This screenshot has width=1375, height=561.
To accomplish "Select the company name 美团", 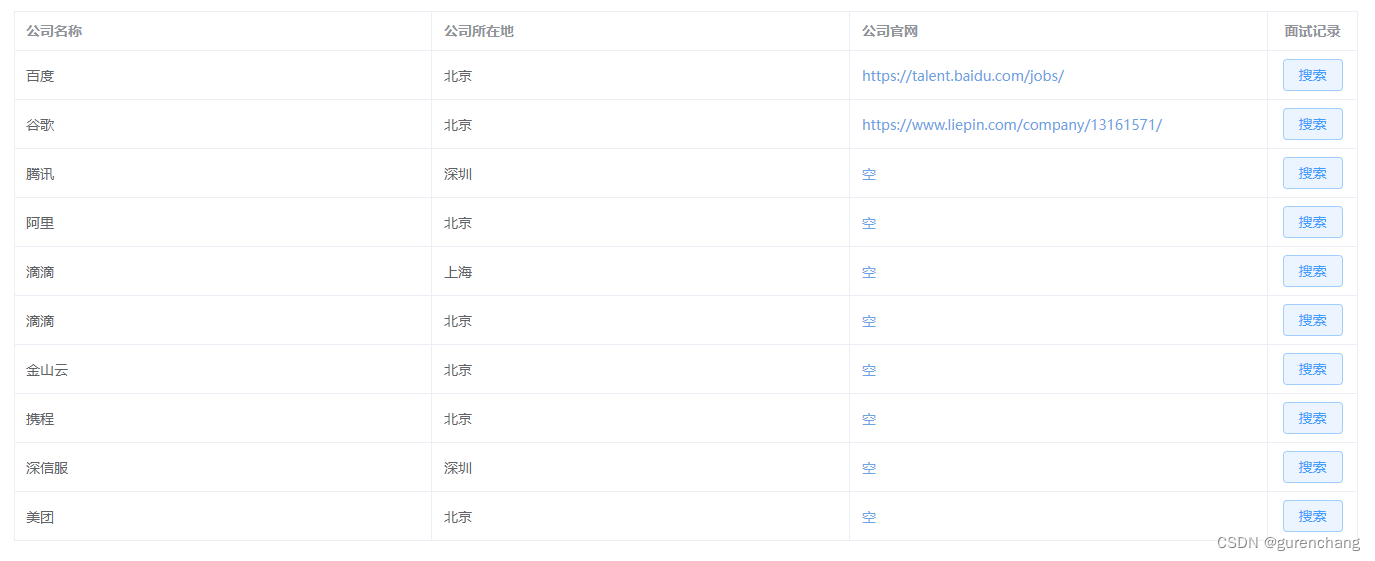I will (x=40, y=517).
